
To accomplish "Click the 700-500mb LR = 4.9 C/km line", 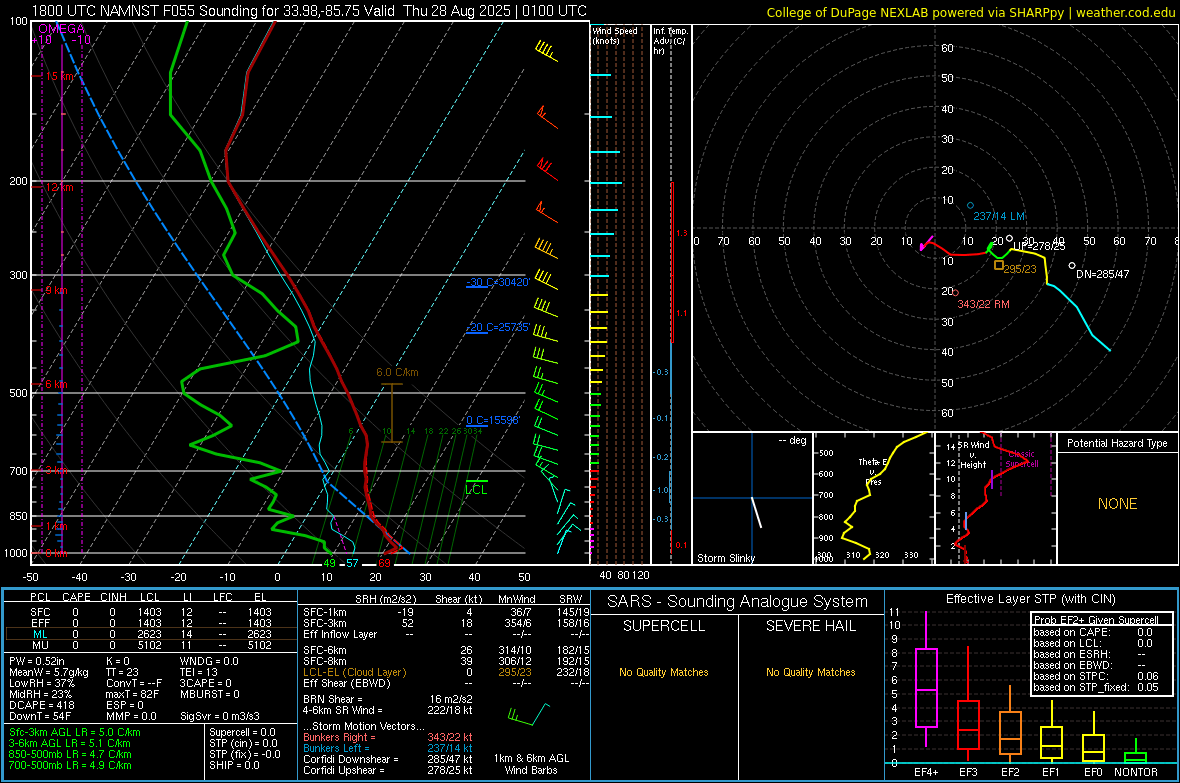I will 70,765.
